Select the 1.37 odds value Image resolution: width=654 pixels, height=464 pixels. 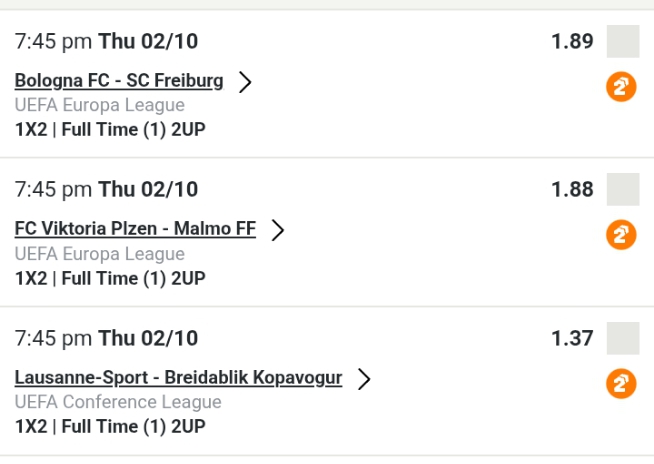pyautogui.click(x=572, y=338)
